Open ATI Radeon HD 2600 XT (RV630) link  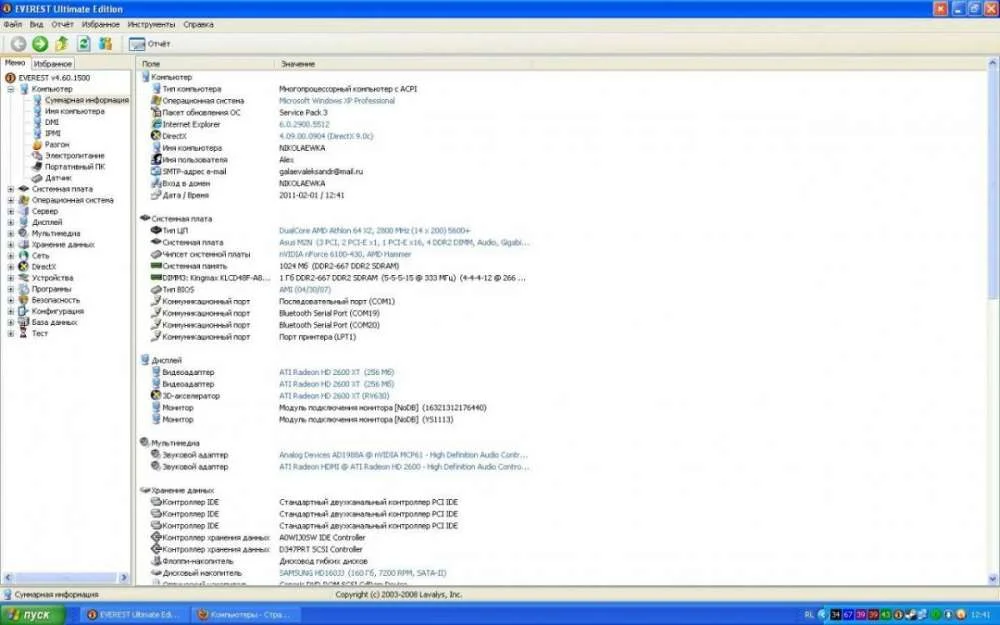(x=334, y=396)
